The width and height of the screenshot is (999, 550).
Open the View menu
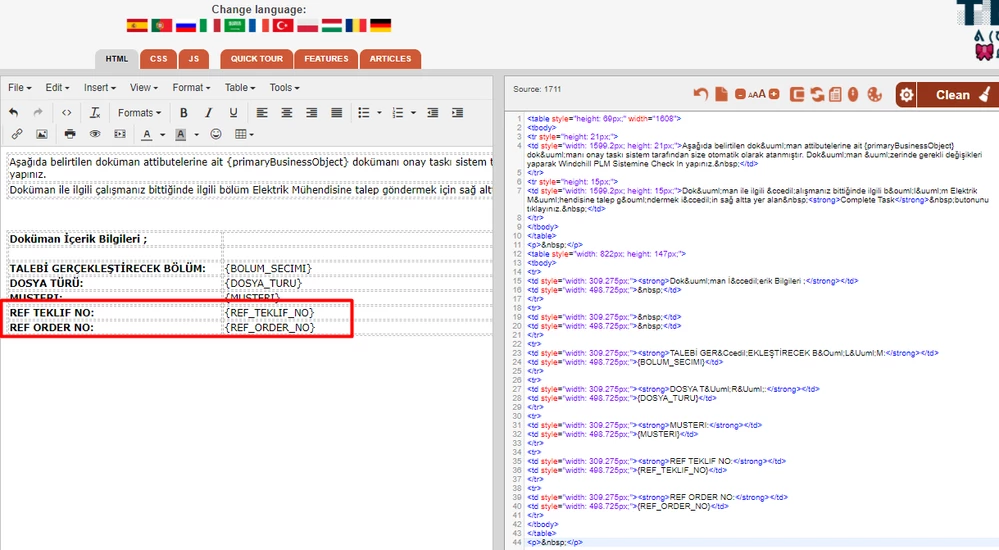tap(143, 87)
